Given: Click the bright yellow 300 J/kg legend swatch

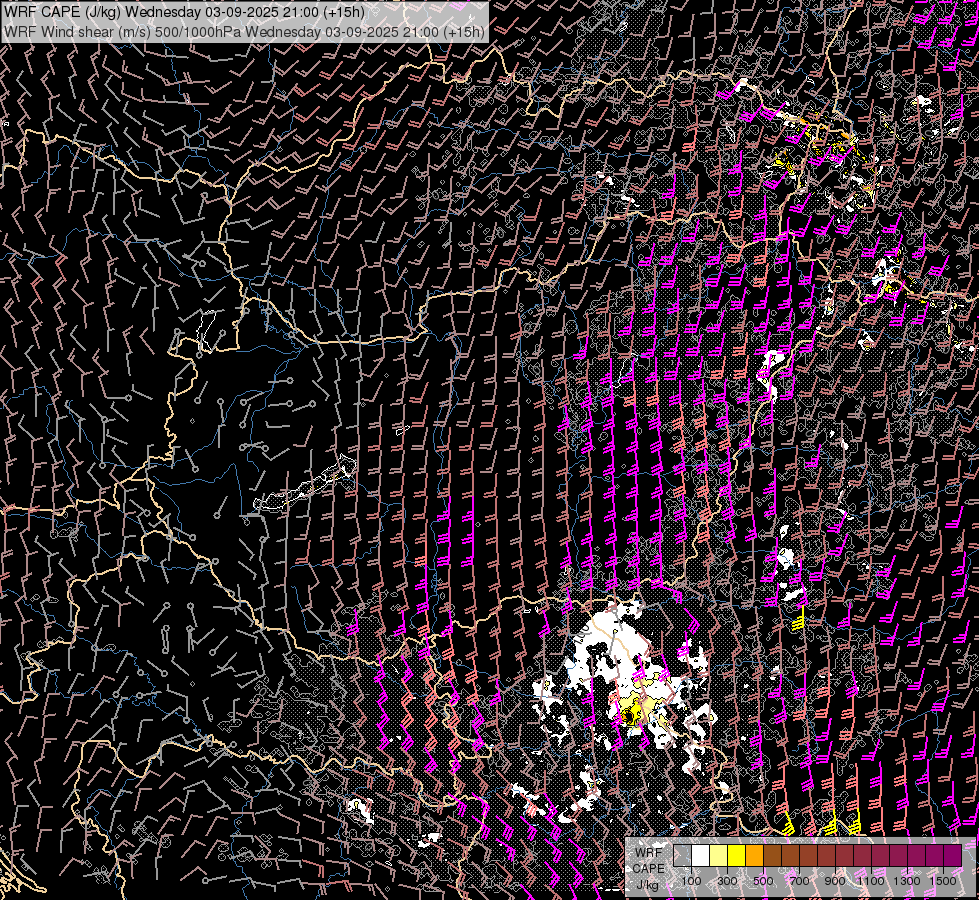Looking at the screenshot, I should pyautogui.click(x=737, y=855).
